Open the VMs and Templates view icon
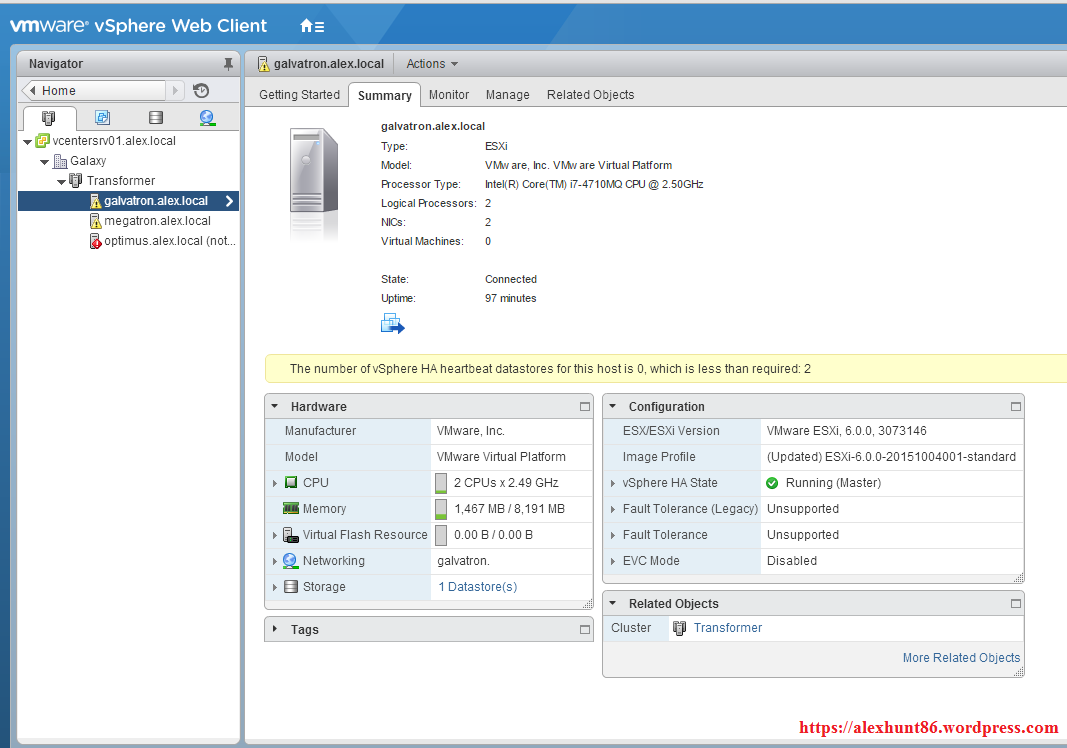Image resolution: width=1067 pixels, height=748 pixels. (102, 117)
